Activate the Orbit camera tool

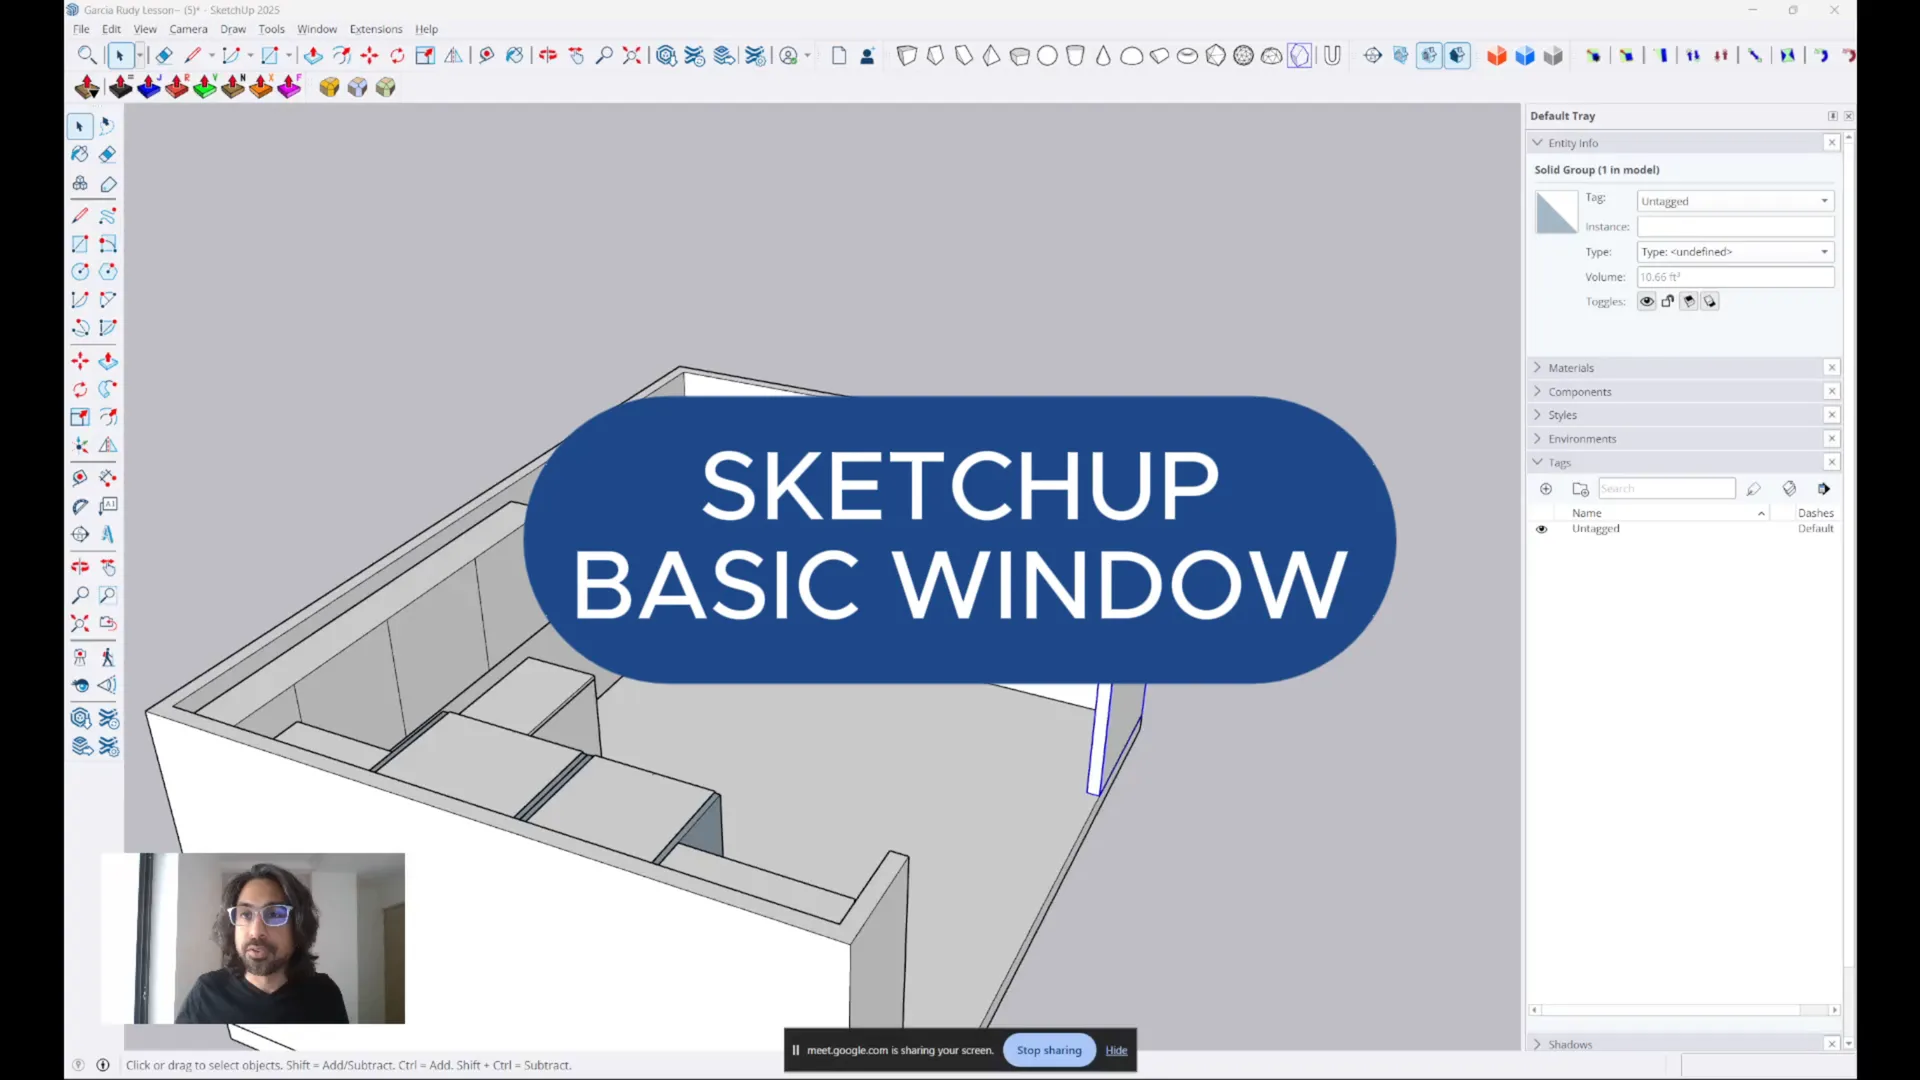click(80, 567)
